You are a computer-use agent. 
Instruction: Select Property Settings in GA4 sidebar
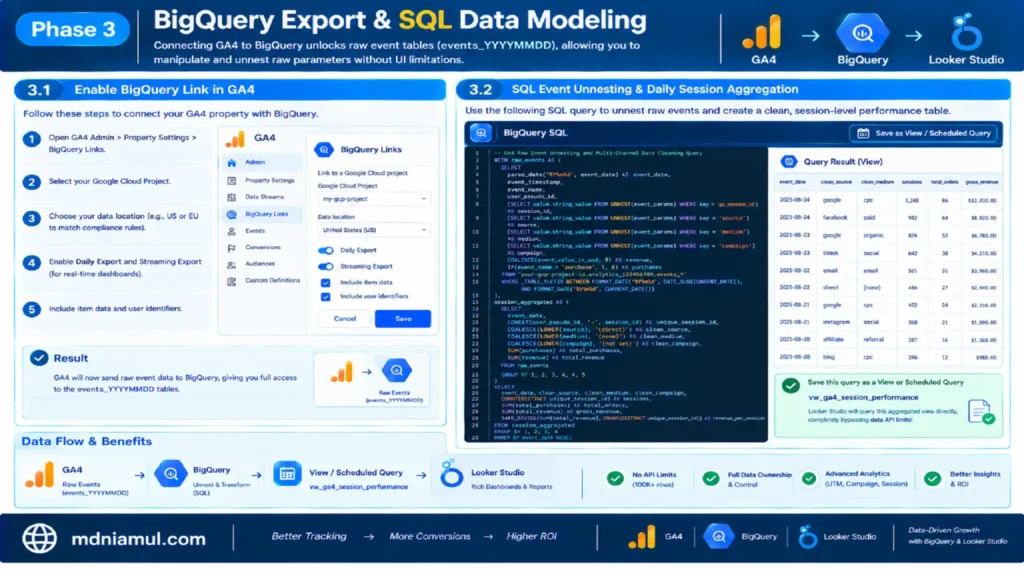[x=261, y=180]
